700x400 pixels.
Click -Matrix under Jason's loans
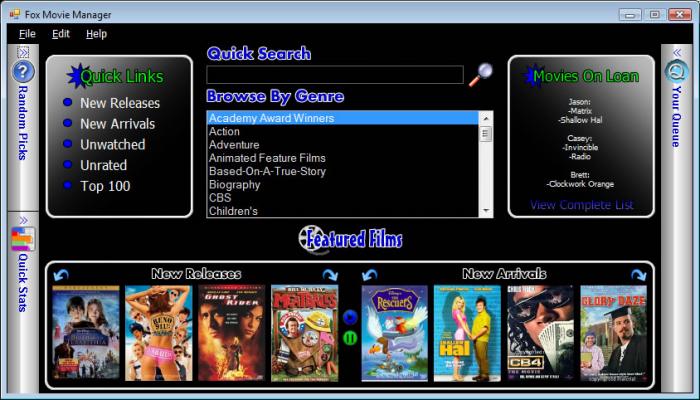(x=580, y=111)
